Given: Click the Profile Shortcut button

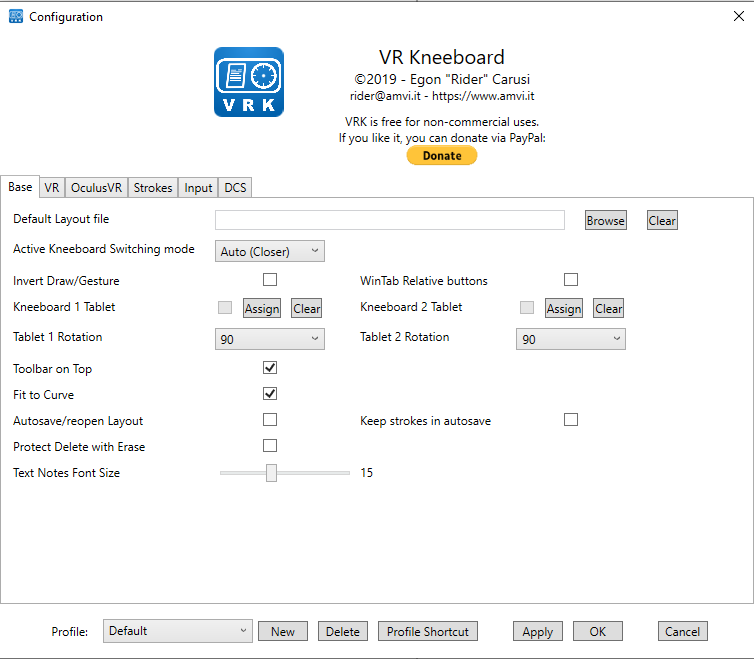Looking at the screenshot, I should 428,632.
